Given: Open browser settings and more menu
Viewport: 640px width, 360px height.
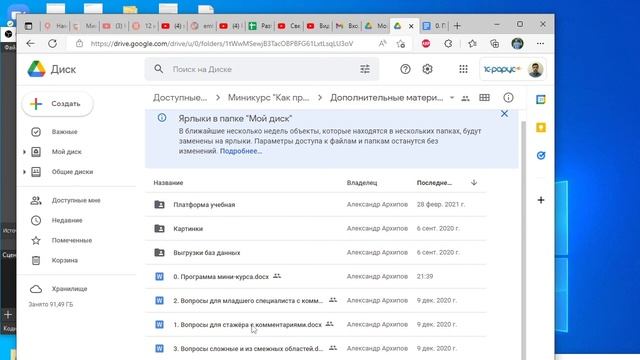Looking at the screenshot, I should tap(540, 43).
